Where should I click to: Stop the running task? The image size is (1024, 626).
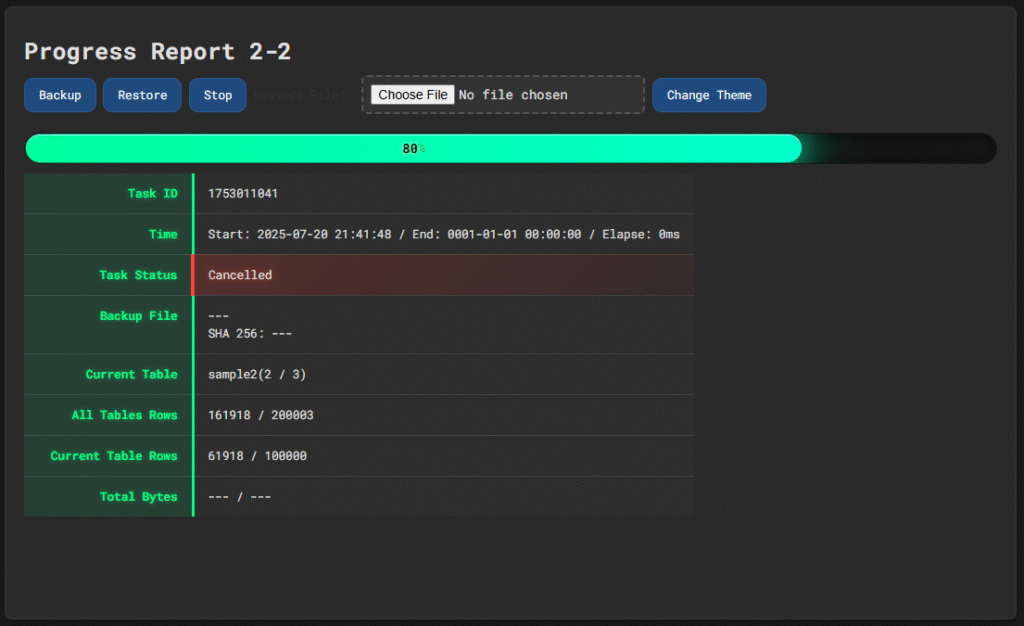point(217,95)
